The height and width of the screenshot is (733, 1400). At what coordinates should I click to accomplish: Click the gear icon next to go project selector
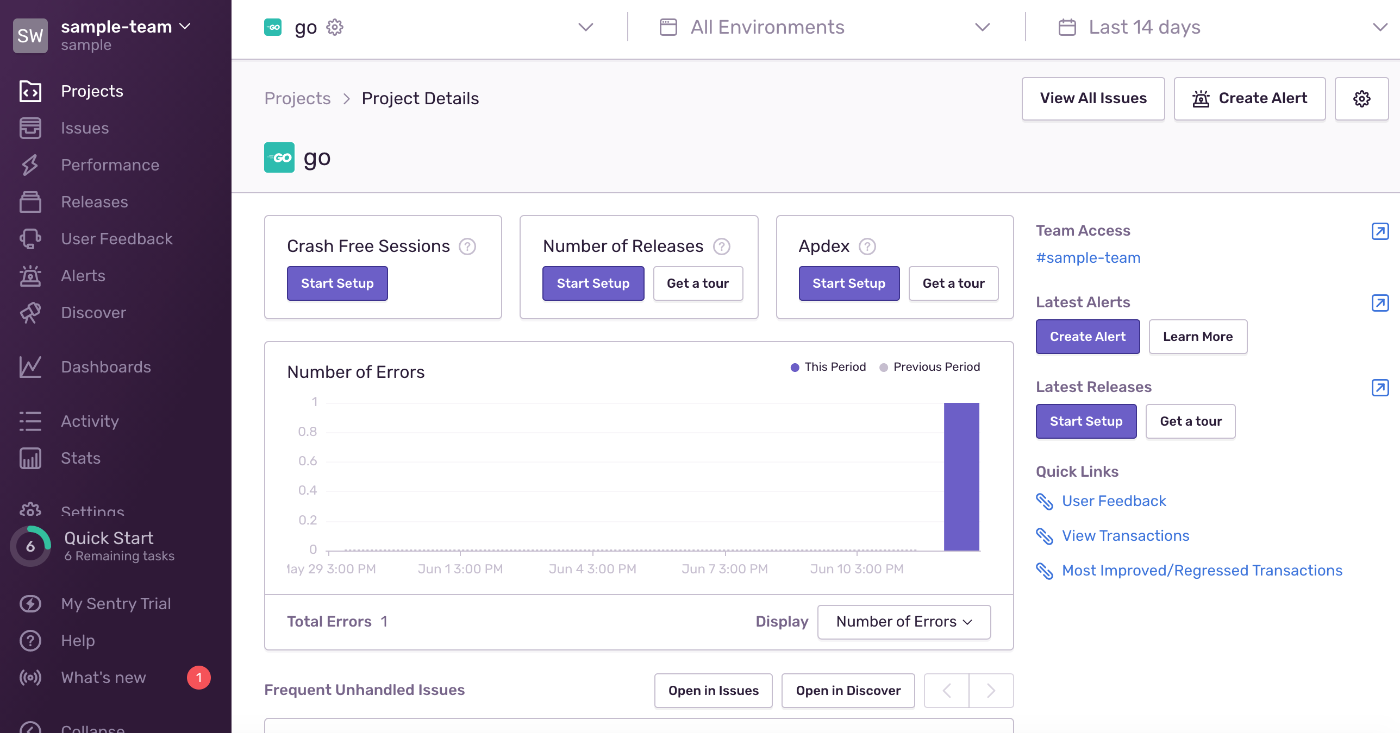tap(335, 28)
